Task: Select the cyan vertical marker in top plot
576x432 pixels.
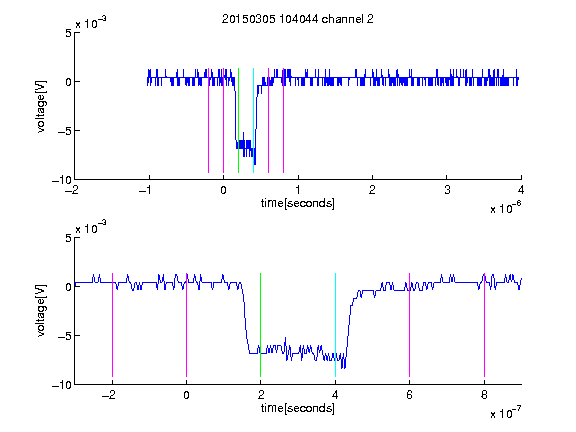Action: (253, 120)
